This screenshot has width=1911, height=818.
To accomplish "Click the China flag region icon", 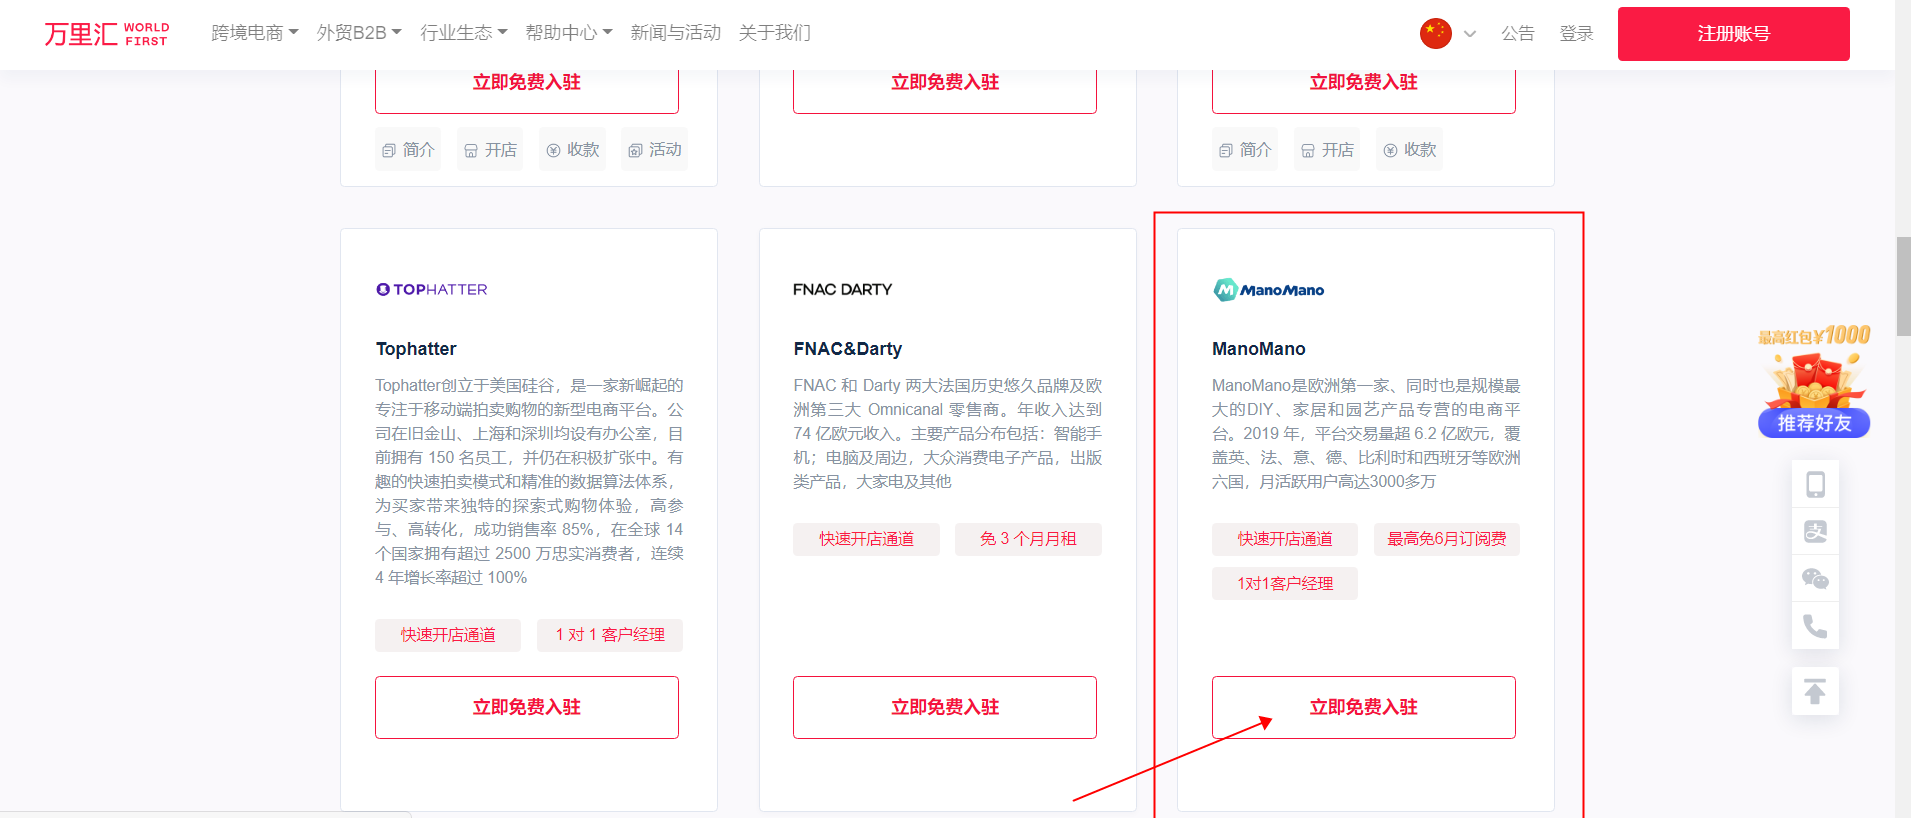I will point(1436,33).
